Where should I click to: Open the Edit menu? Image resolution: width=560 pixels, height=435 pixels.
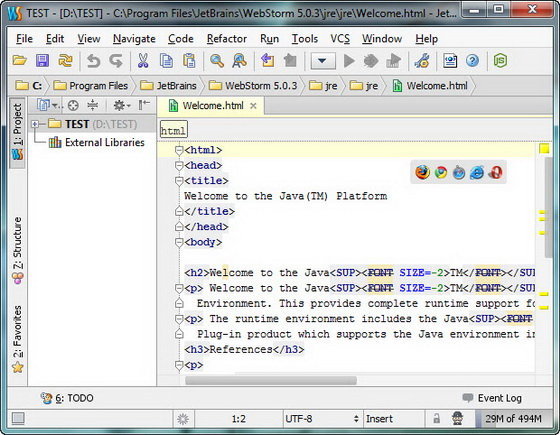(x=55, y=39)
